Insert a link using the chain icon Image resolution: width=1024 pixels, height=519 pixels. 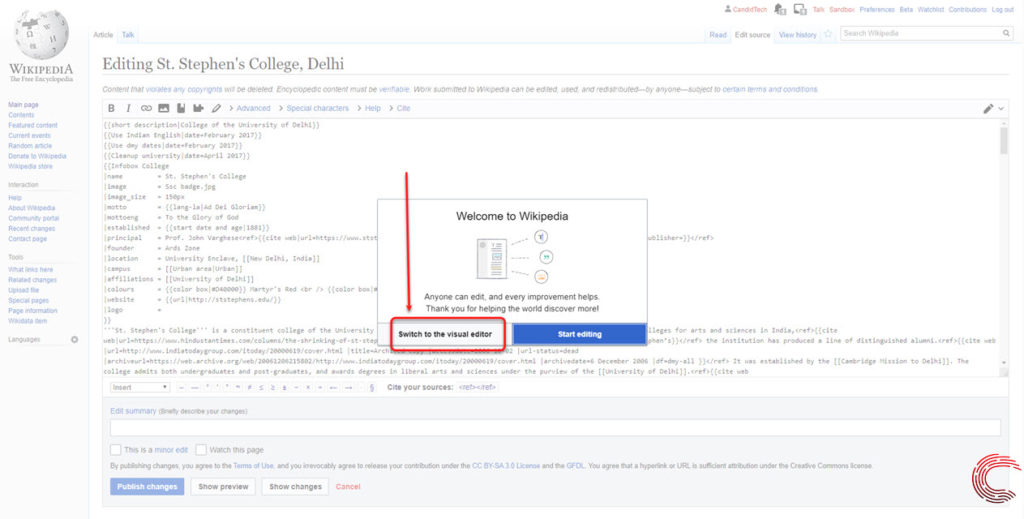pos(146,108)
